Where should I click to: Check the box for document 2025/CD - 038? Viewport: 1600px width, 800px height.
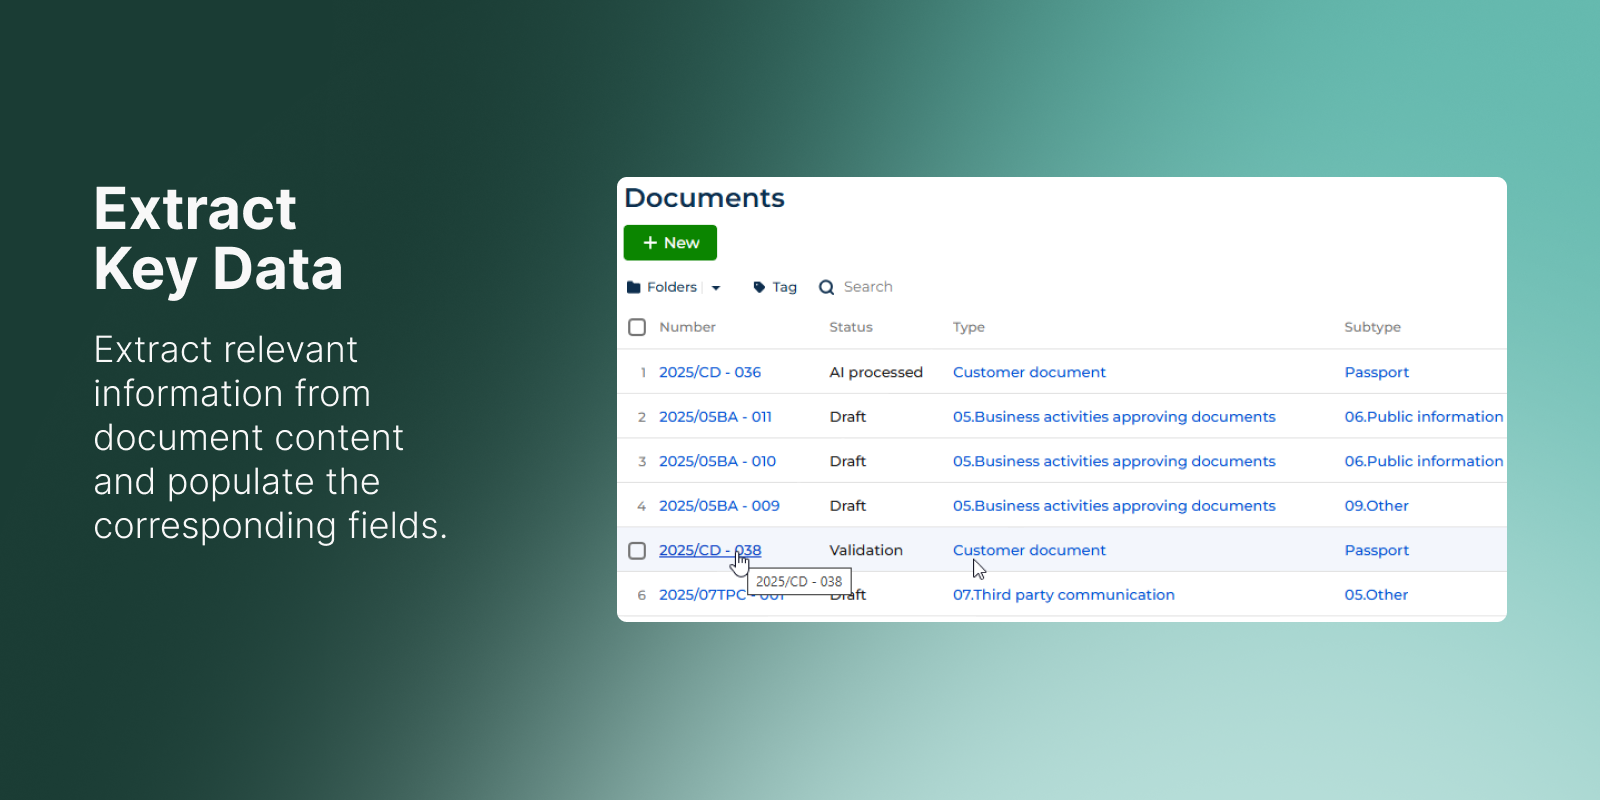pyautogui.click(x=637, y=551)
